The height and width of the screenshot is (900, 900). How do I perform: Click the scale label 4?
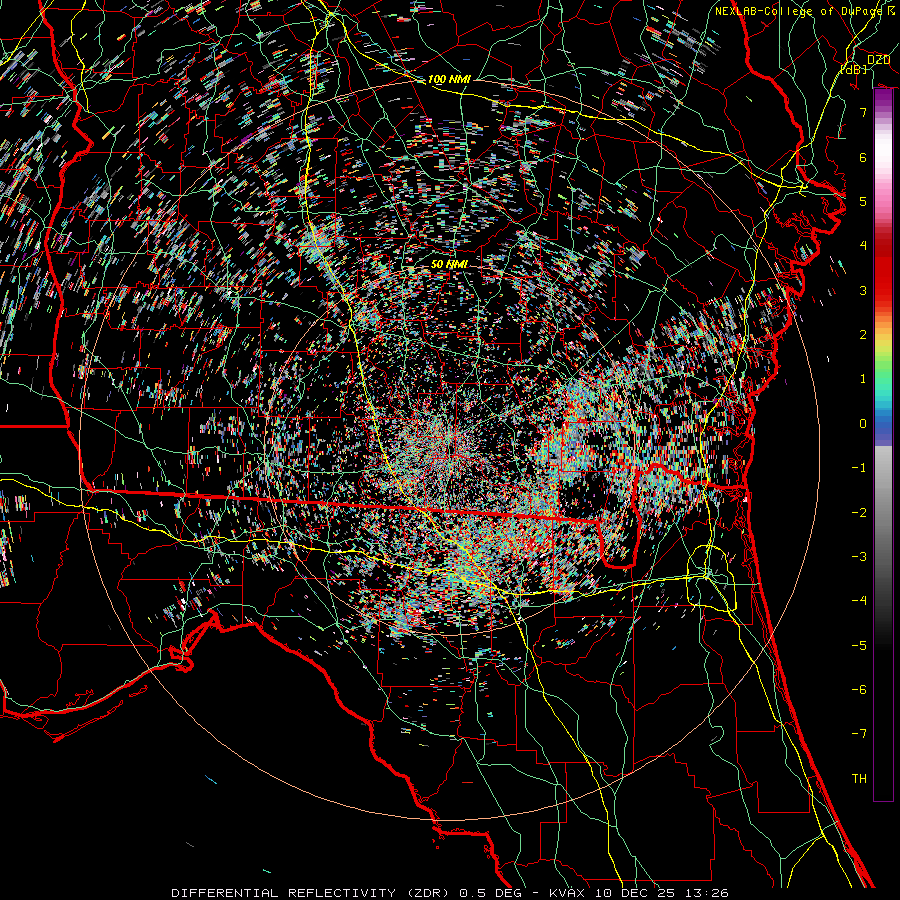(x=863, y=246)
